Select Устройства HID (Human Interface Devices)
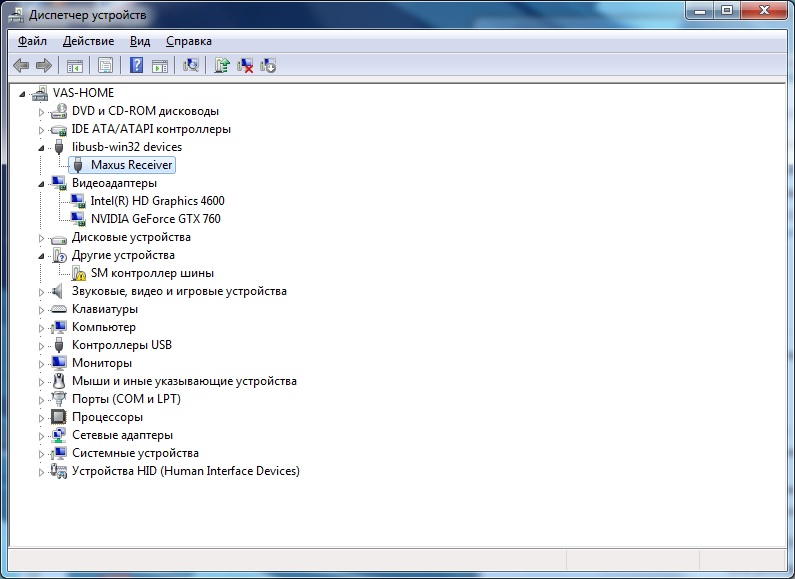Screen dimensions: 795x579 tap(186, 471)
